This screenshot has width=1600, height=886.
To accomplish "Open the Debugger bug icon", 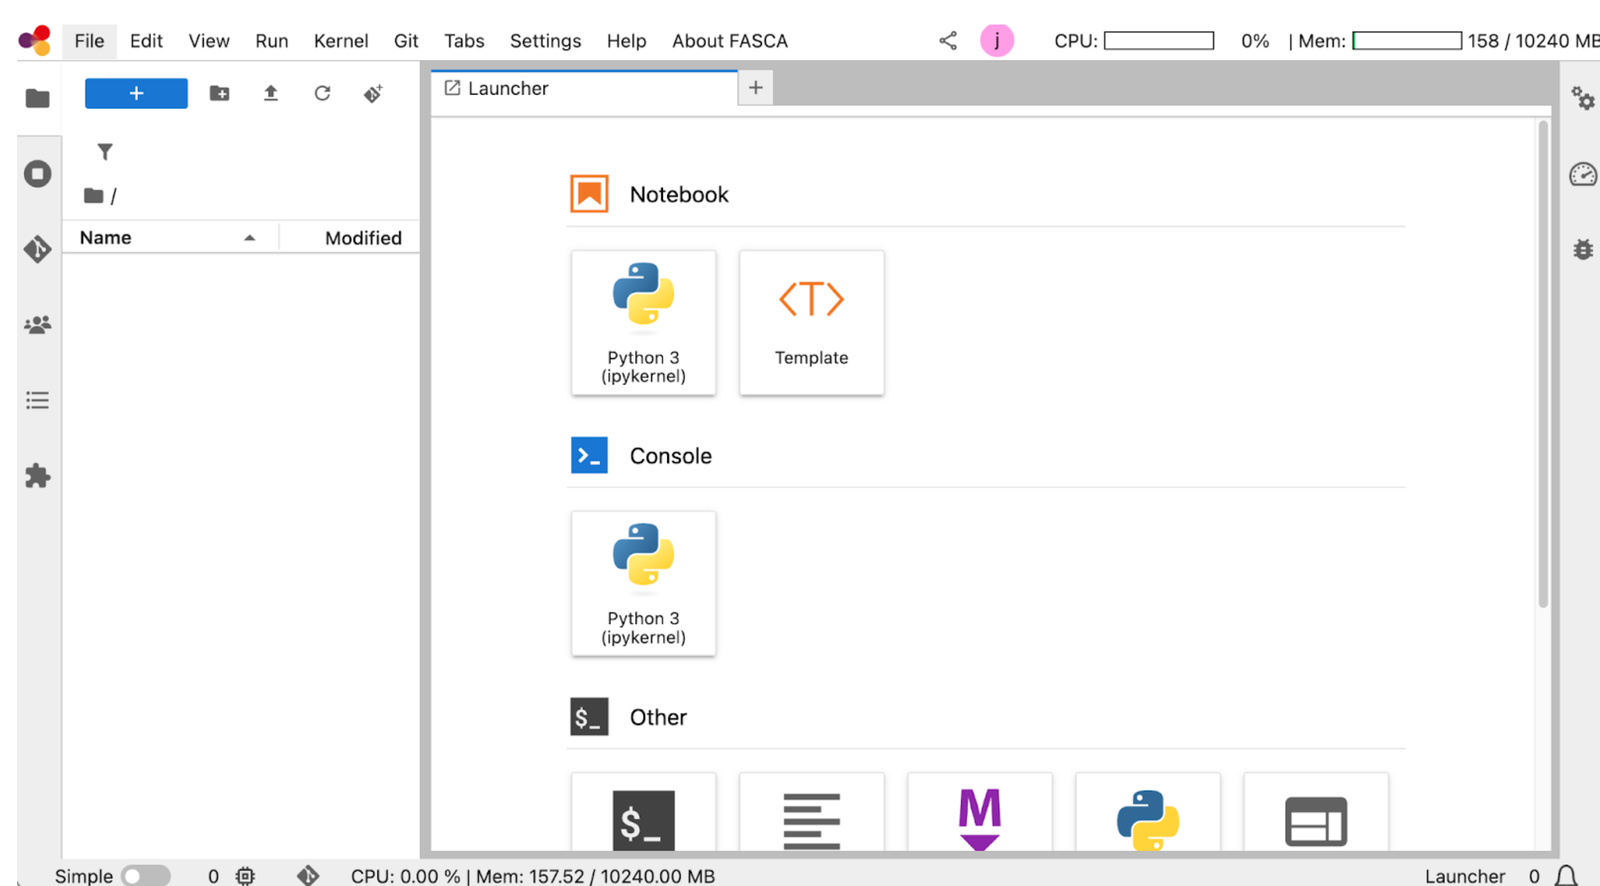I will pos(1583,249).
